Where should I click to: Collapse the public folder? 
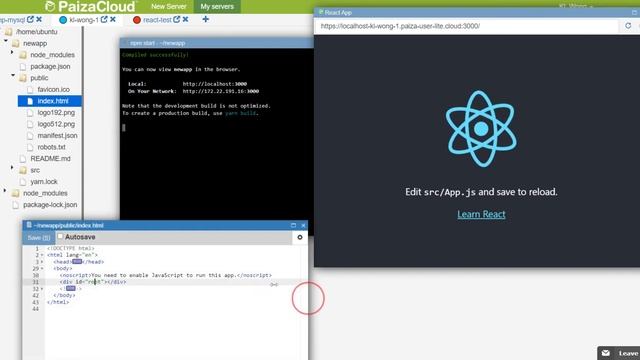(13, 76)
